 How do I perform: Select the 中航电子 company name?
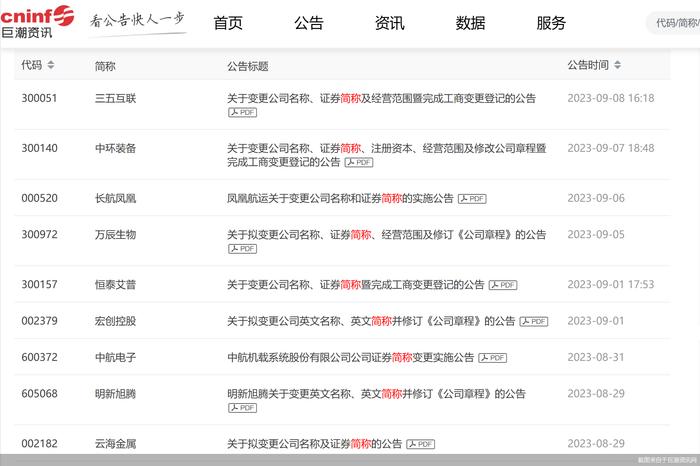[115, 357]
